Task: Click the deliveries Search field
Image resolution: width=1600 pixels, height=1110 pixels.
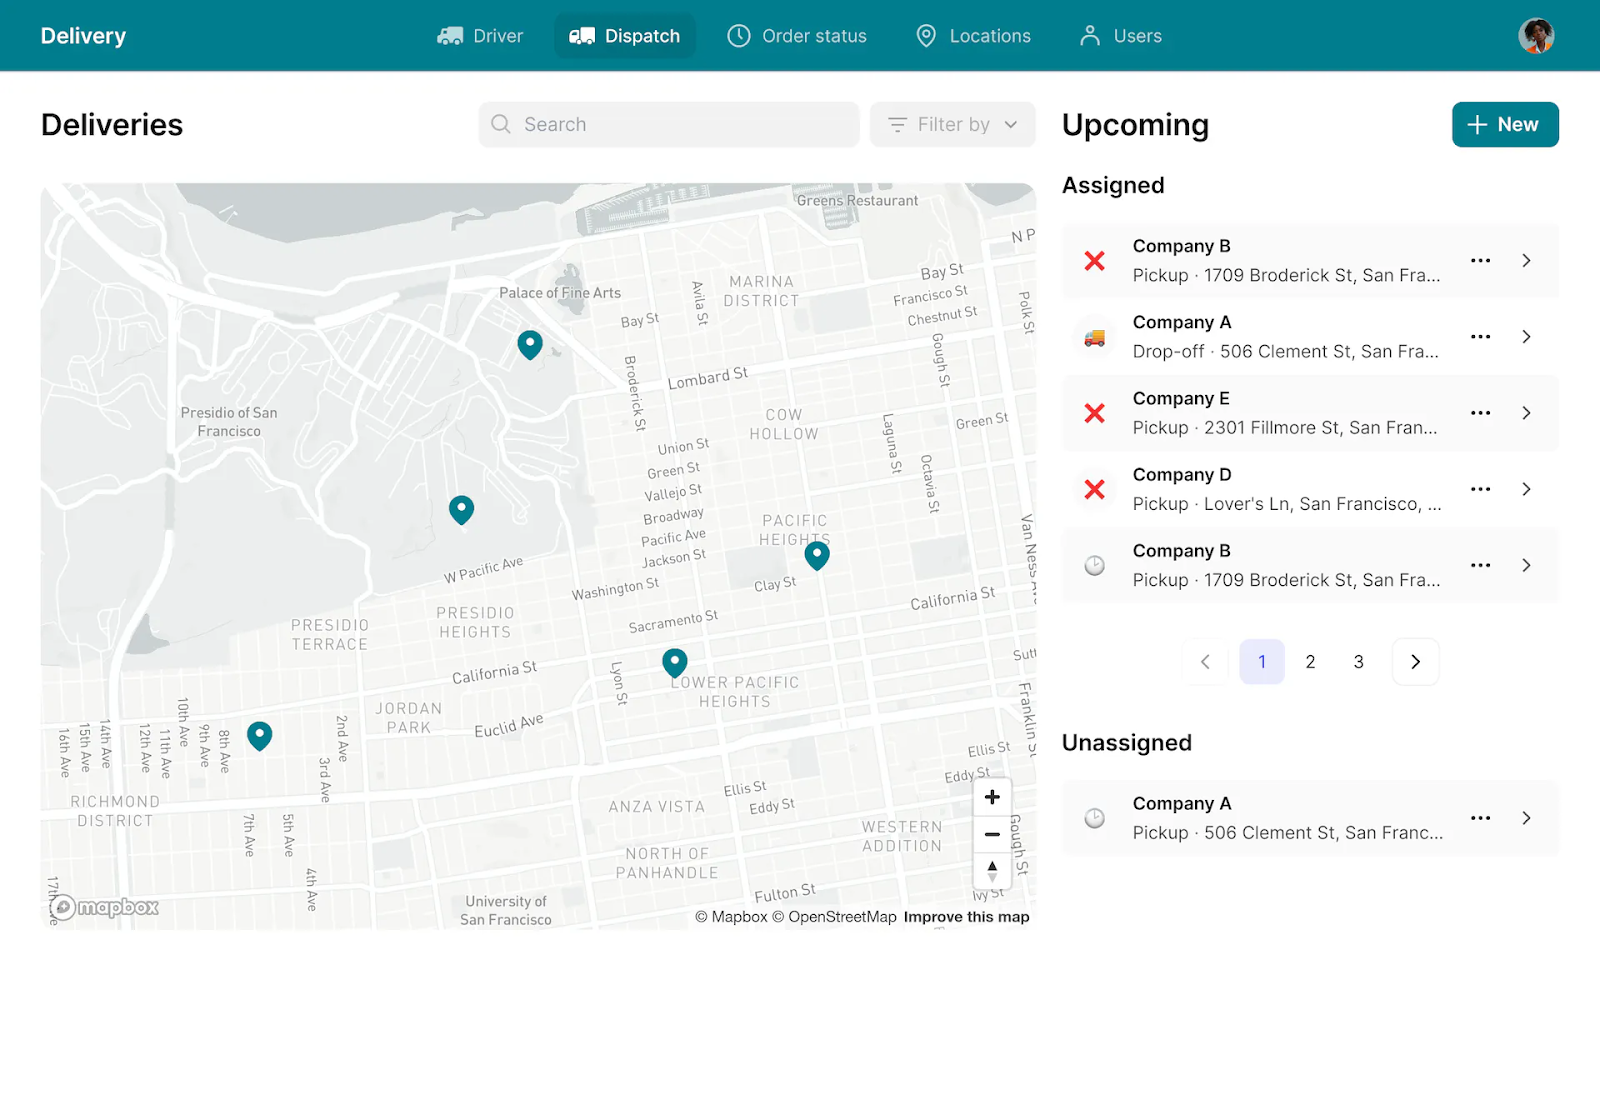Action: [668, 125]
